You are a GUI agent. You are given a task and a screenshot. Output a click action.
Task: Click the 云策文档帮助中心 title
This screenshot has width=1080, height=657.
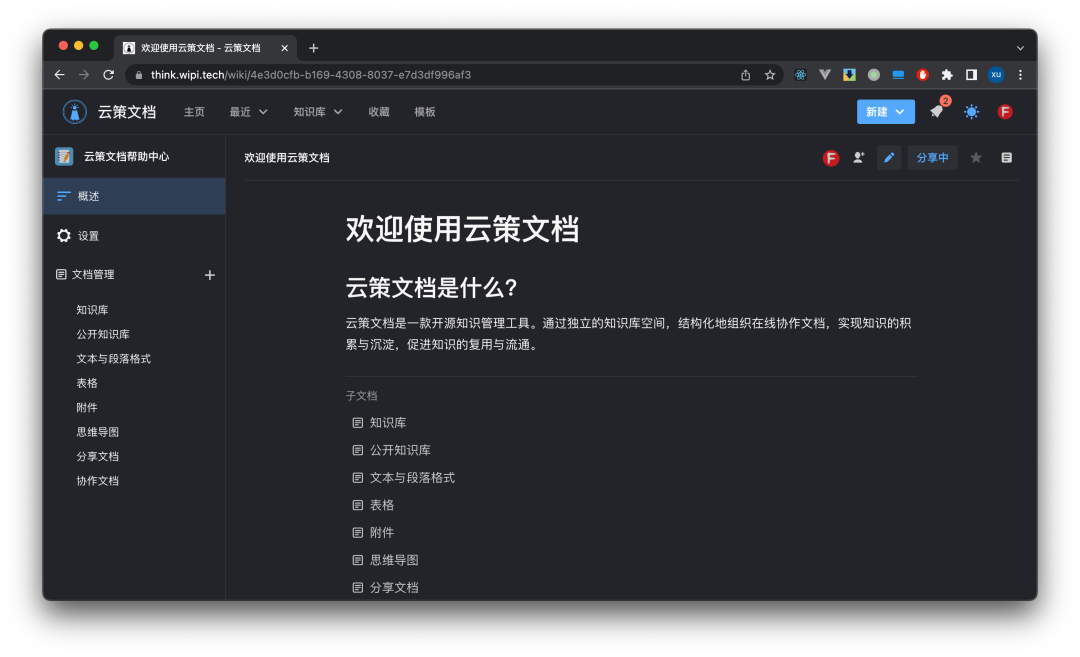tap(126, 156)
